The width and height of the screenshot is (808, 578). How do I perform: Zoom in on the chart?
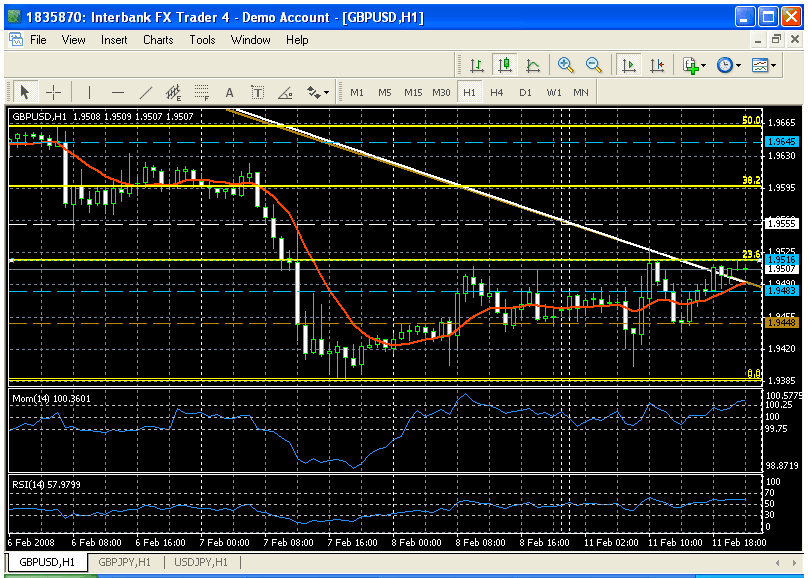566,65
